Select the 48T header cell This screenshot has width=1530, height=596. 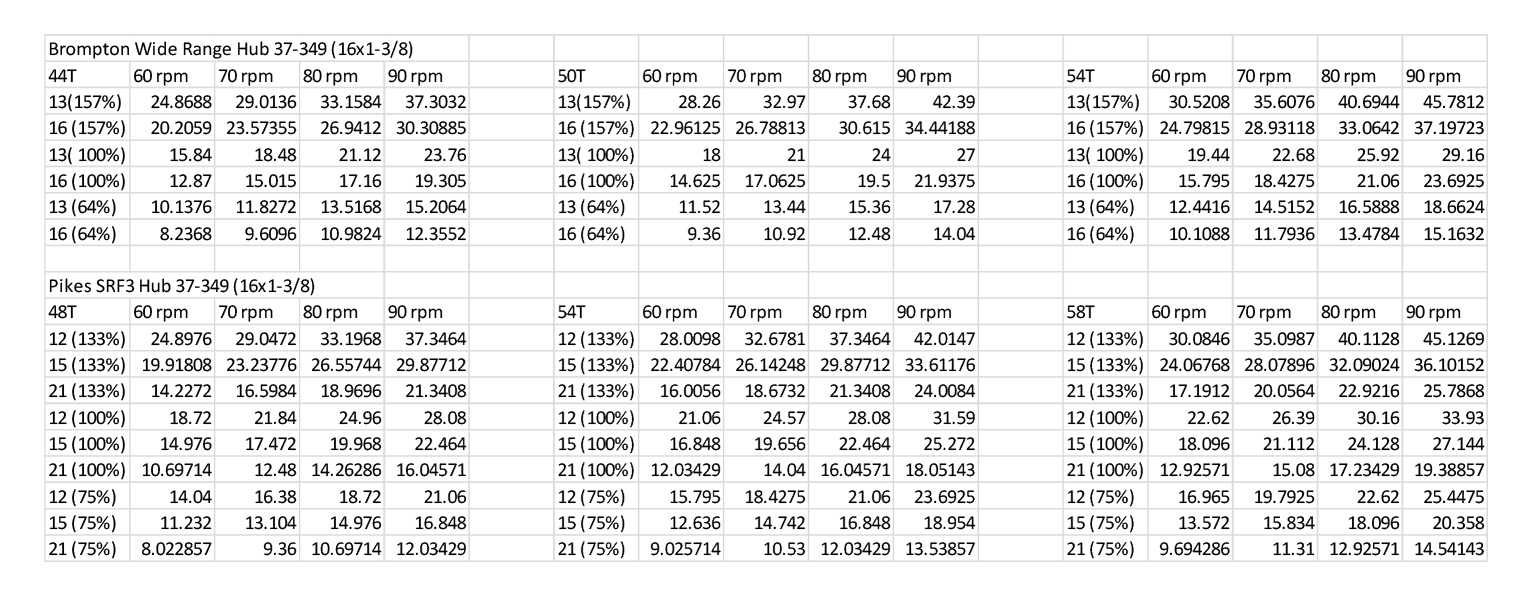pos(87,313)
